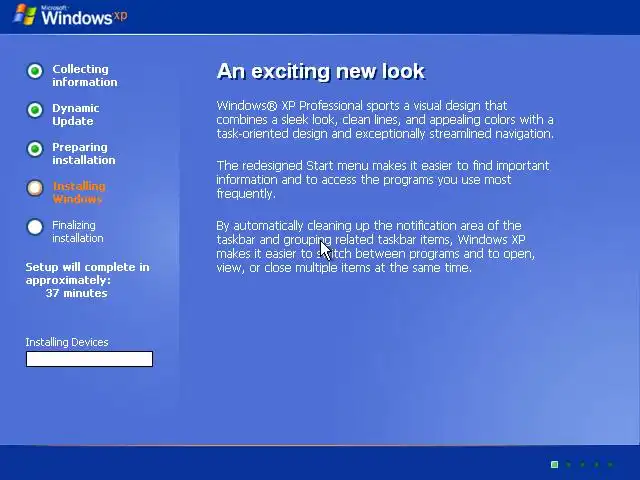Click the "Collecting information" label
640x480 pixels.
click(84, 76)
